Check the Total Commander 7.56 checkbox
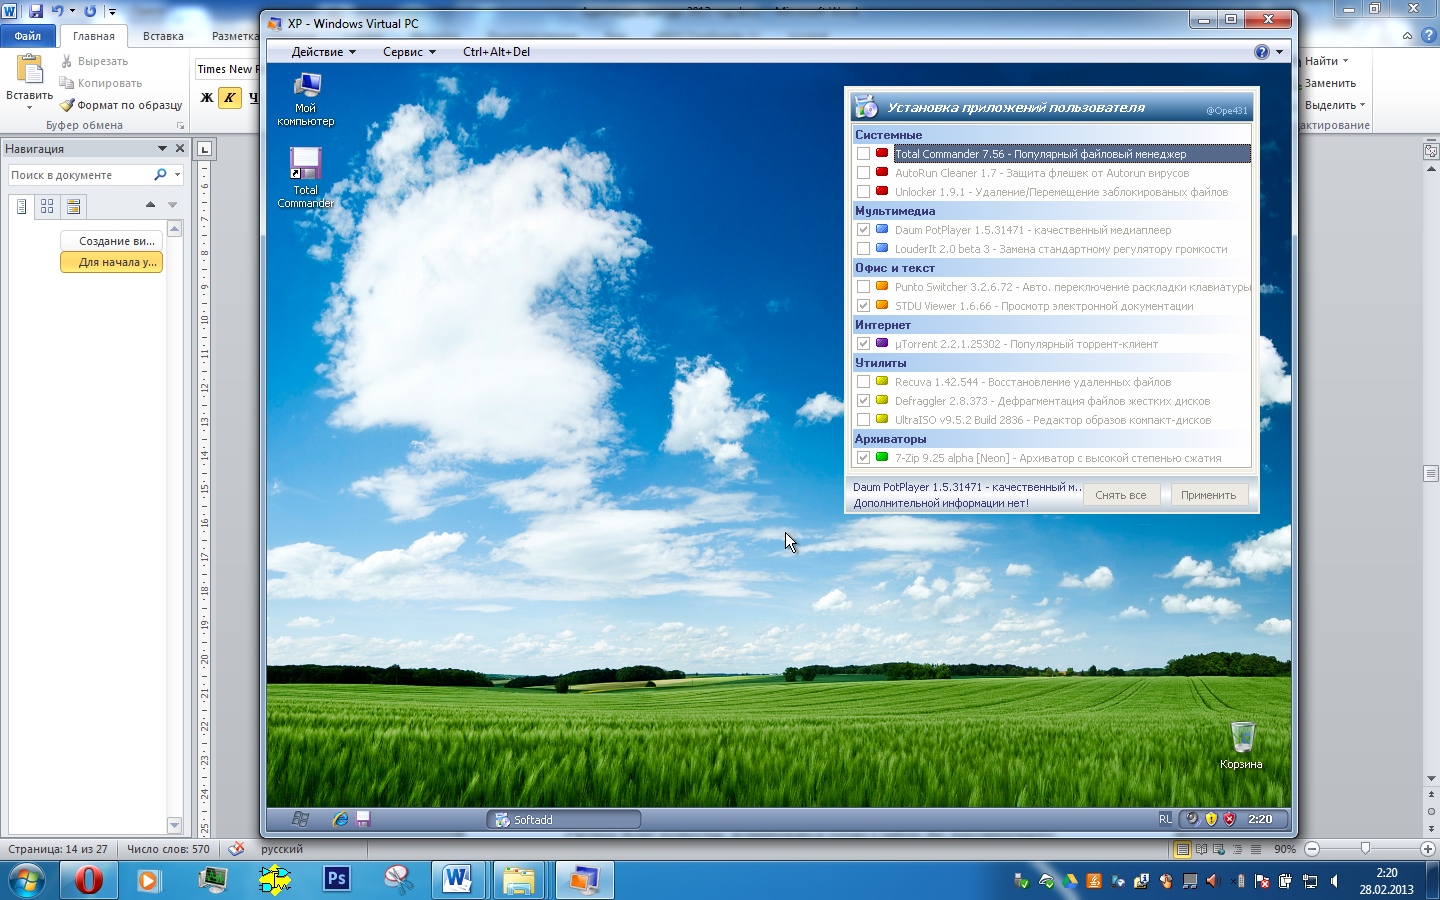 click(x=863, y=154)
